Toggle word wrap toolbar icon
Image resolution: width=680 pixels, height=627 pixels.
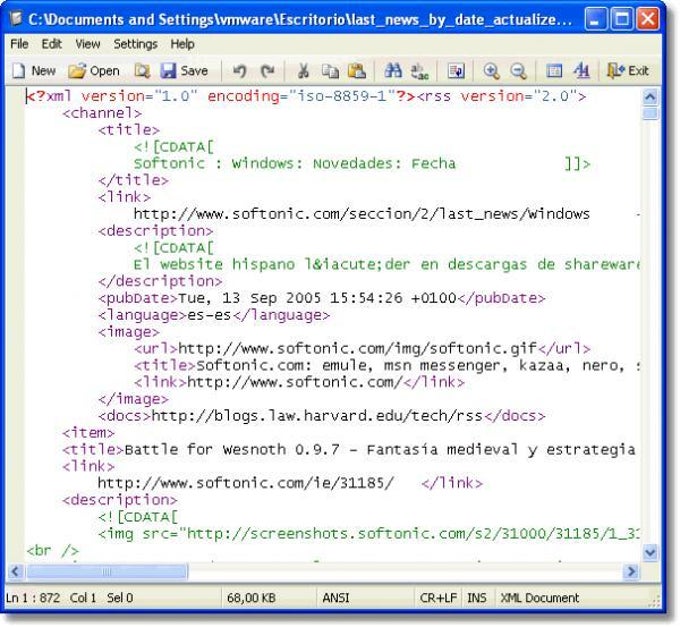[x=456, y=70]
